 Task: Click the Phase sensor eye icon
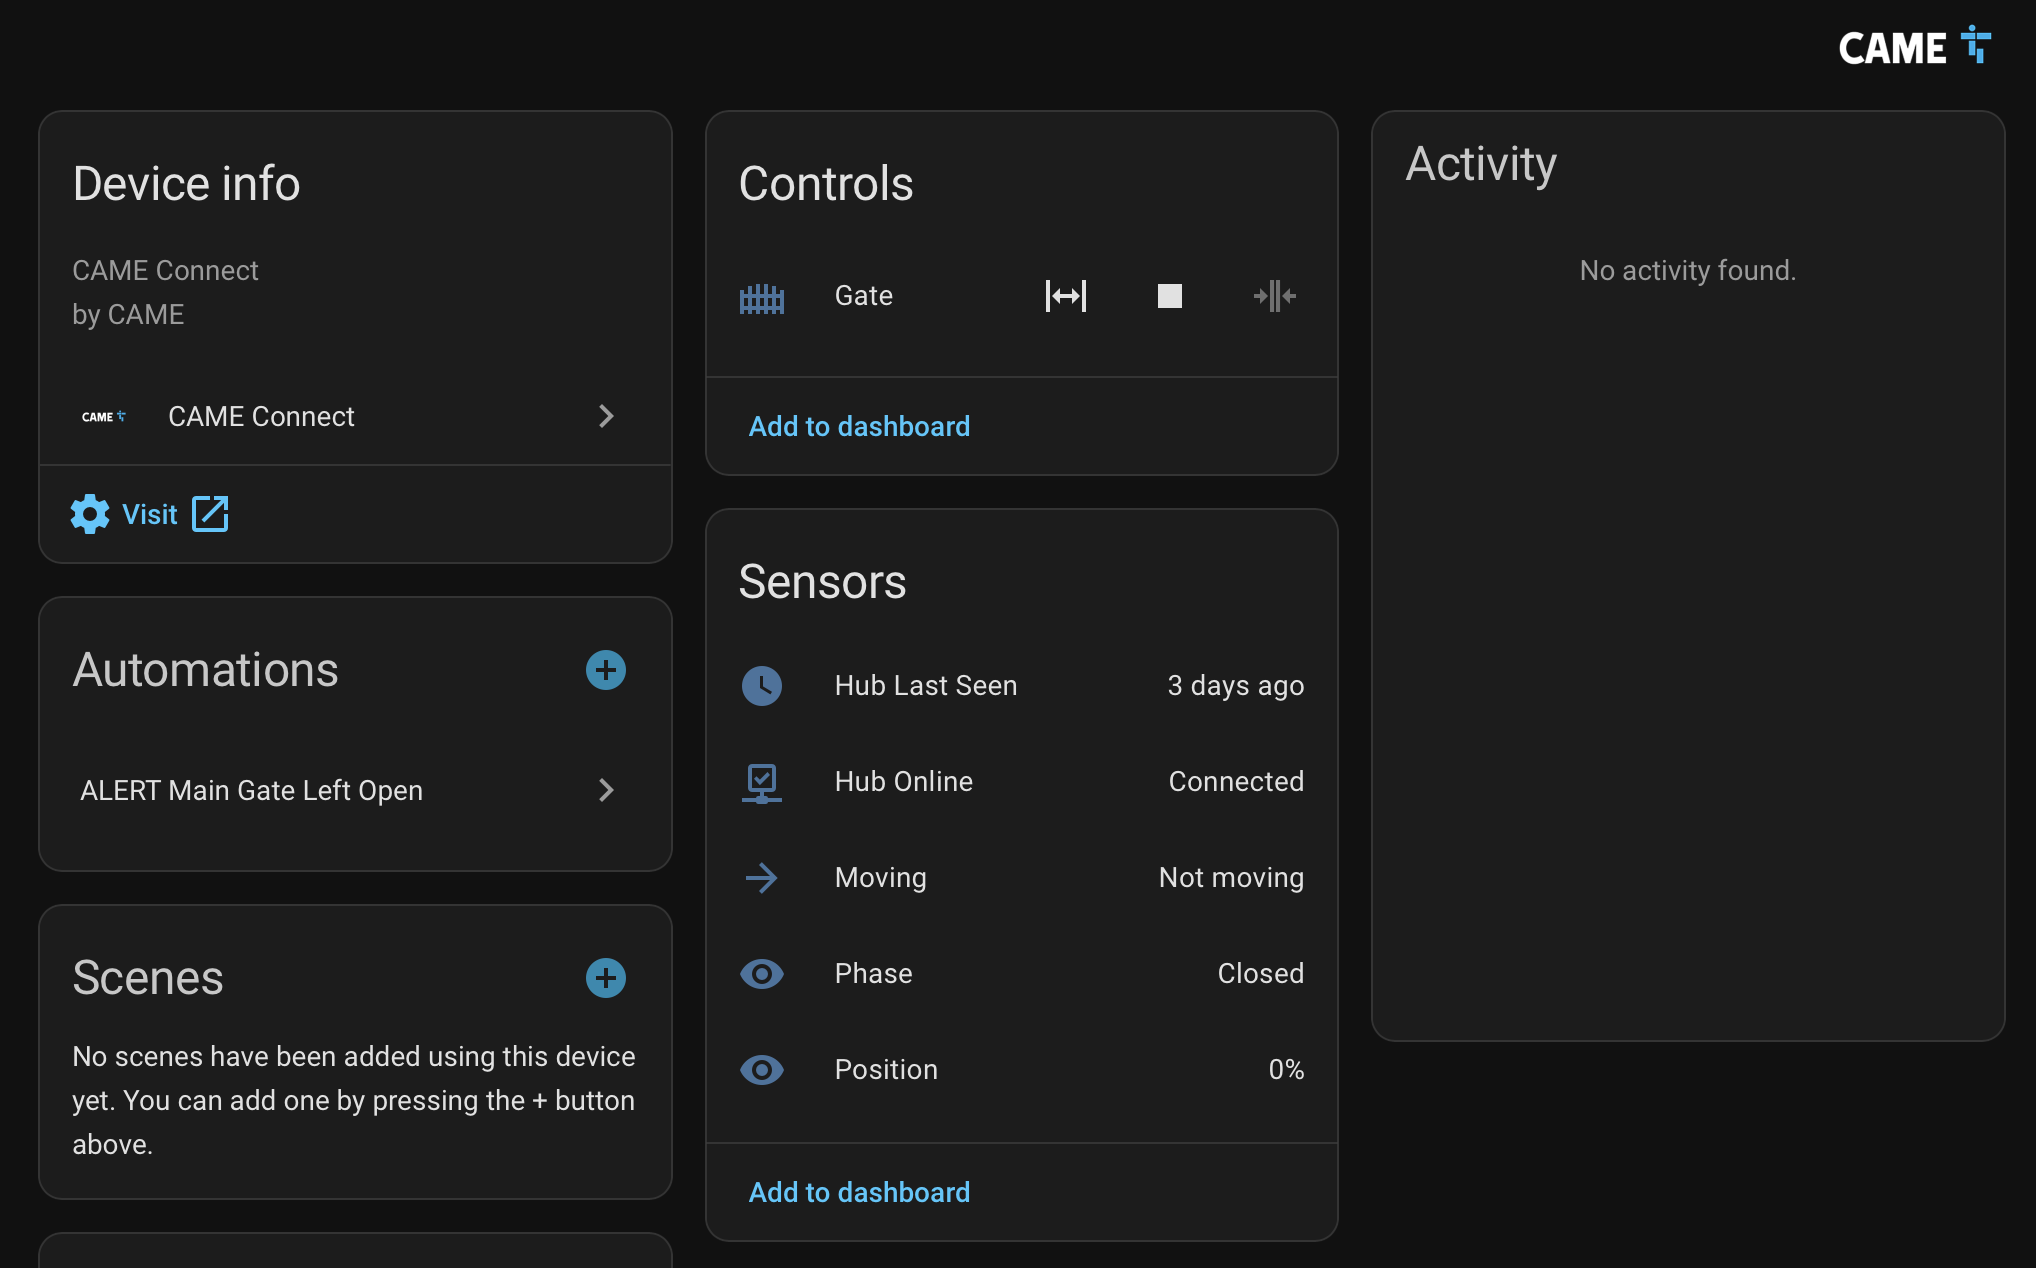pos(762,974)
